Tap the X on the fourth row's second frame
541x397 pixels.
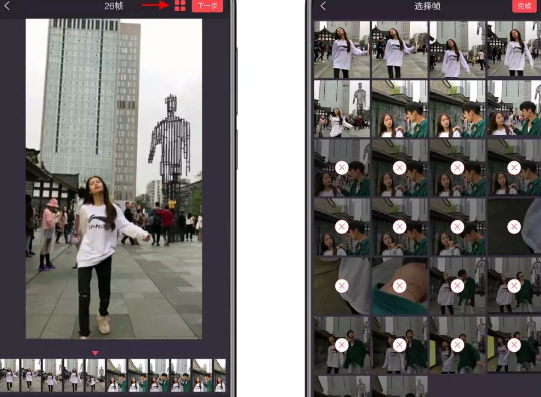point(400,227)
